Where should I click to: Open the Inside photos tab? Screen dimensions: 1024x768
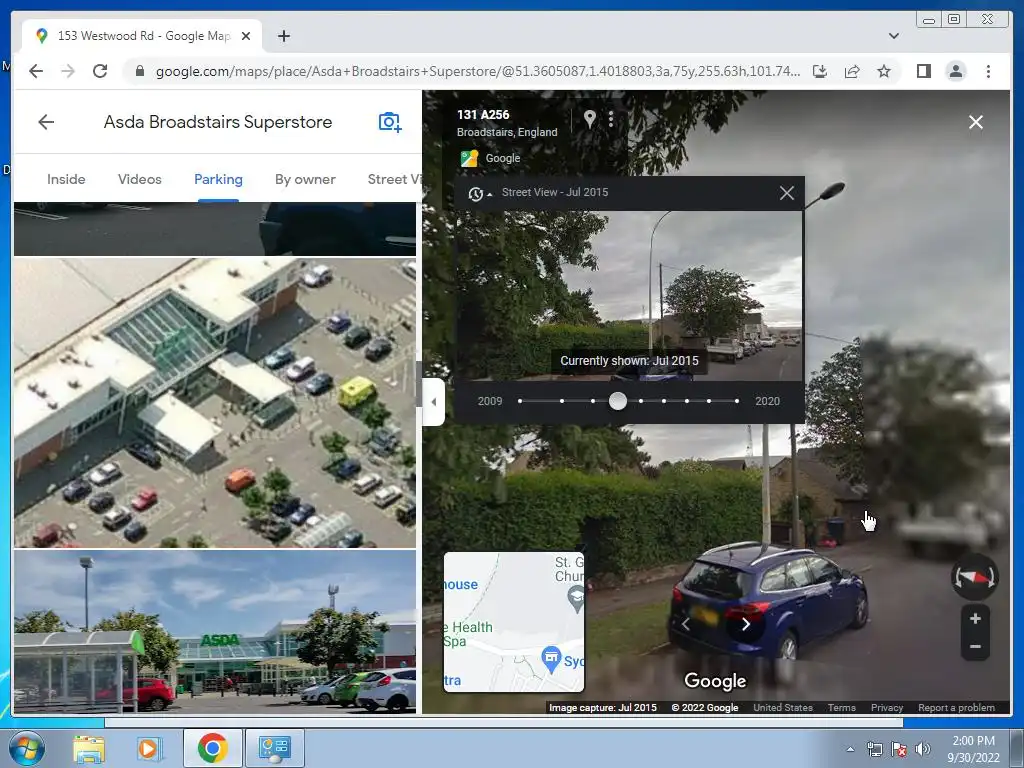click(x=66, y=179)
